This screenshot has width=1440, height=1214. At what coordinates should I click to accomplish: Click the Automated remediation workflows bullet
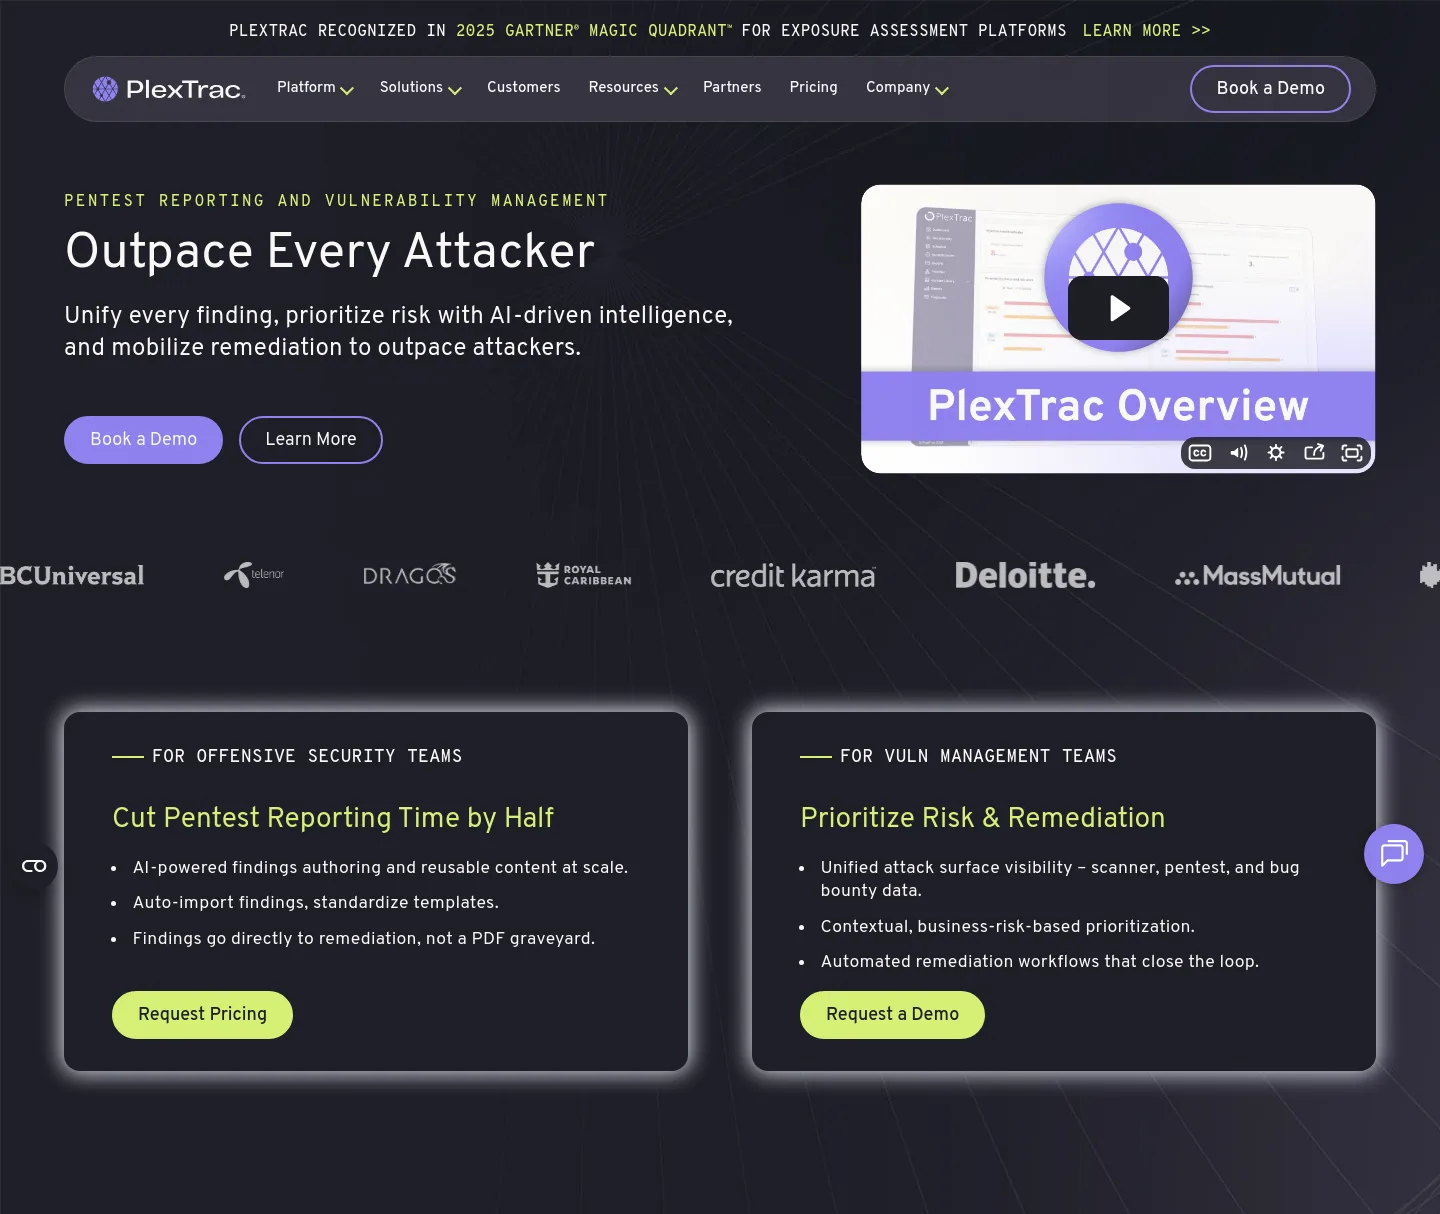point(1040,962)
